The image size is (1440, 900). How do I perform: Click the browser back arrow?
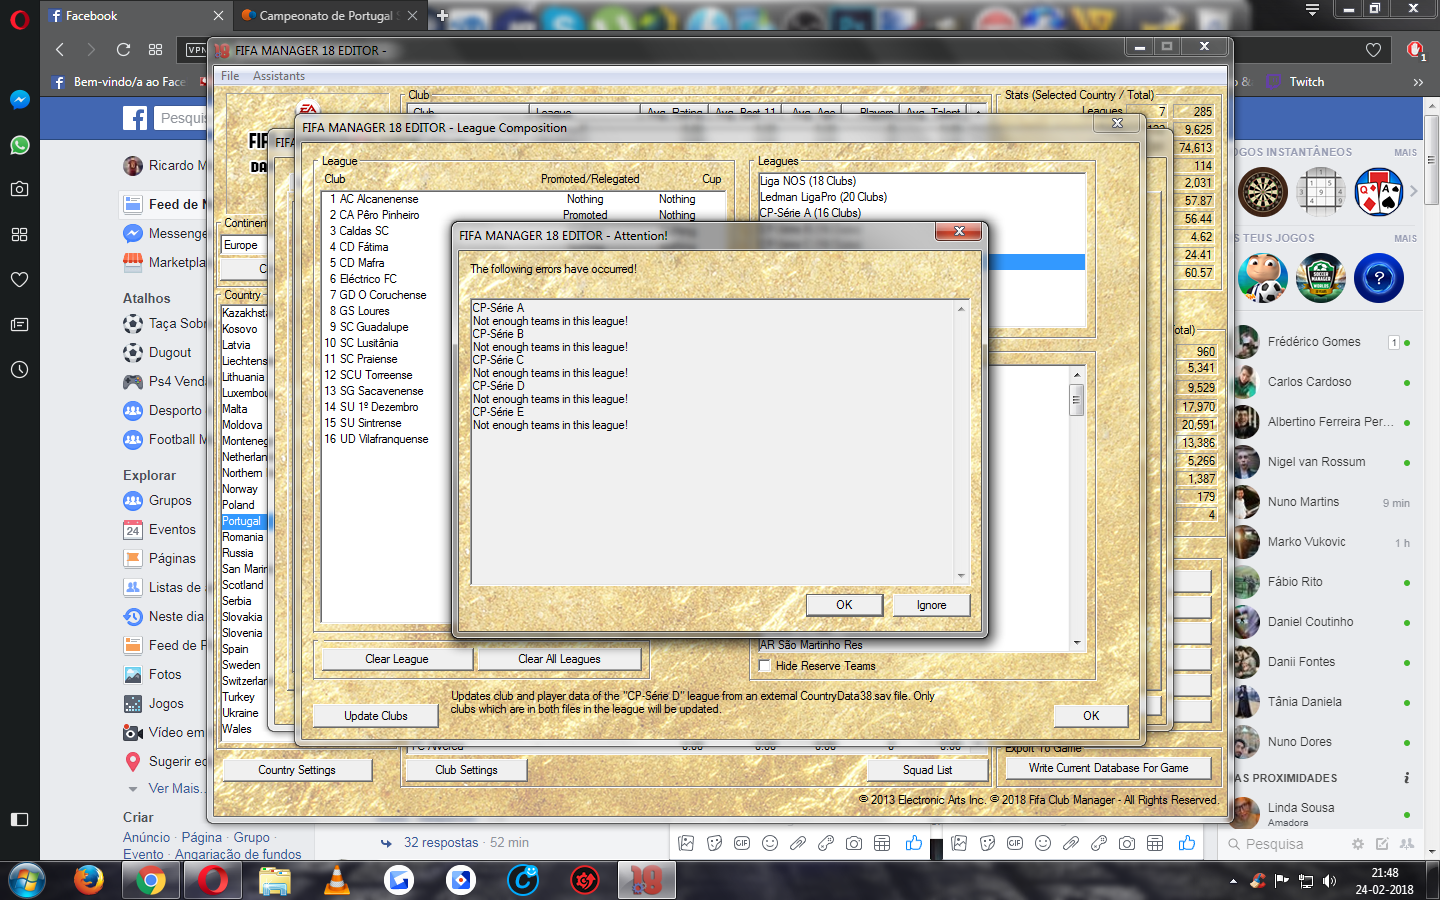pyautogui.click(x=60, y=49)
